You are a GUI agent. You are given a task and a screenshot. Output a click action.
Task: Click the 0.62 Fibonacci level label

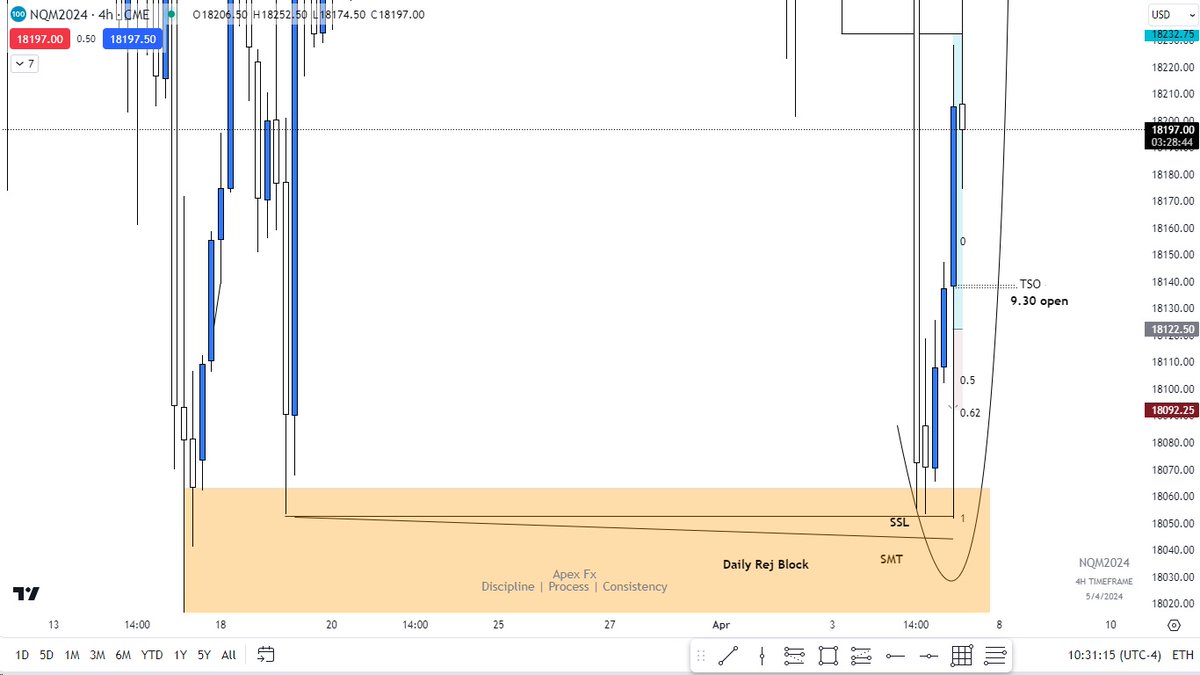[970, 413]
